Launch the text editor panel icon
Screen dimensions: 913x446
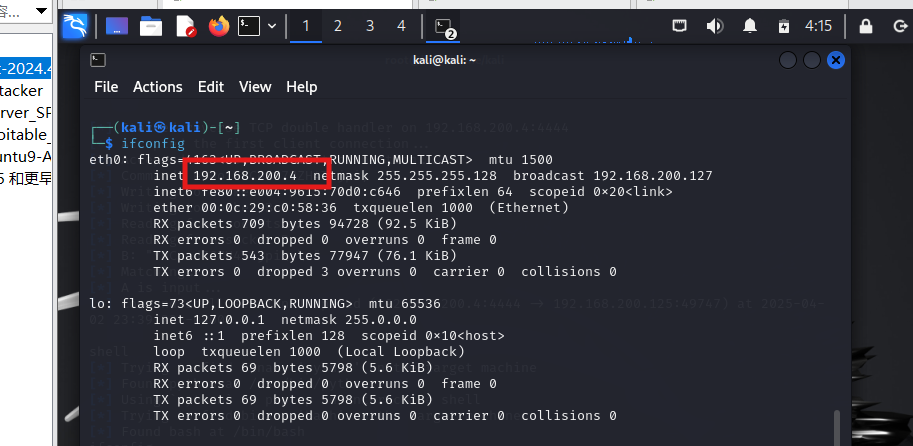coord(186,26)
